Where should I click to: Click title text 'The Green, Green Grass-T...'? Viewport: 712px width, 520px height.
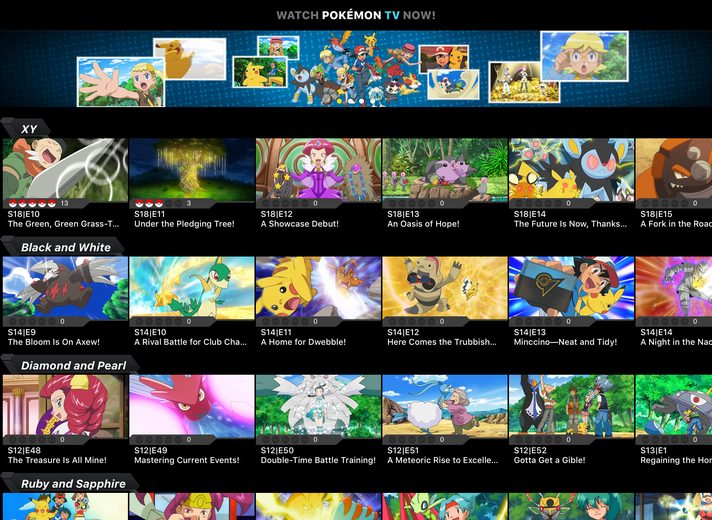coord(64,224)
